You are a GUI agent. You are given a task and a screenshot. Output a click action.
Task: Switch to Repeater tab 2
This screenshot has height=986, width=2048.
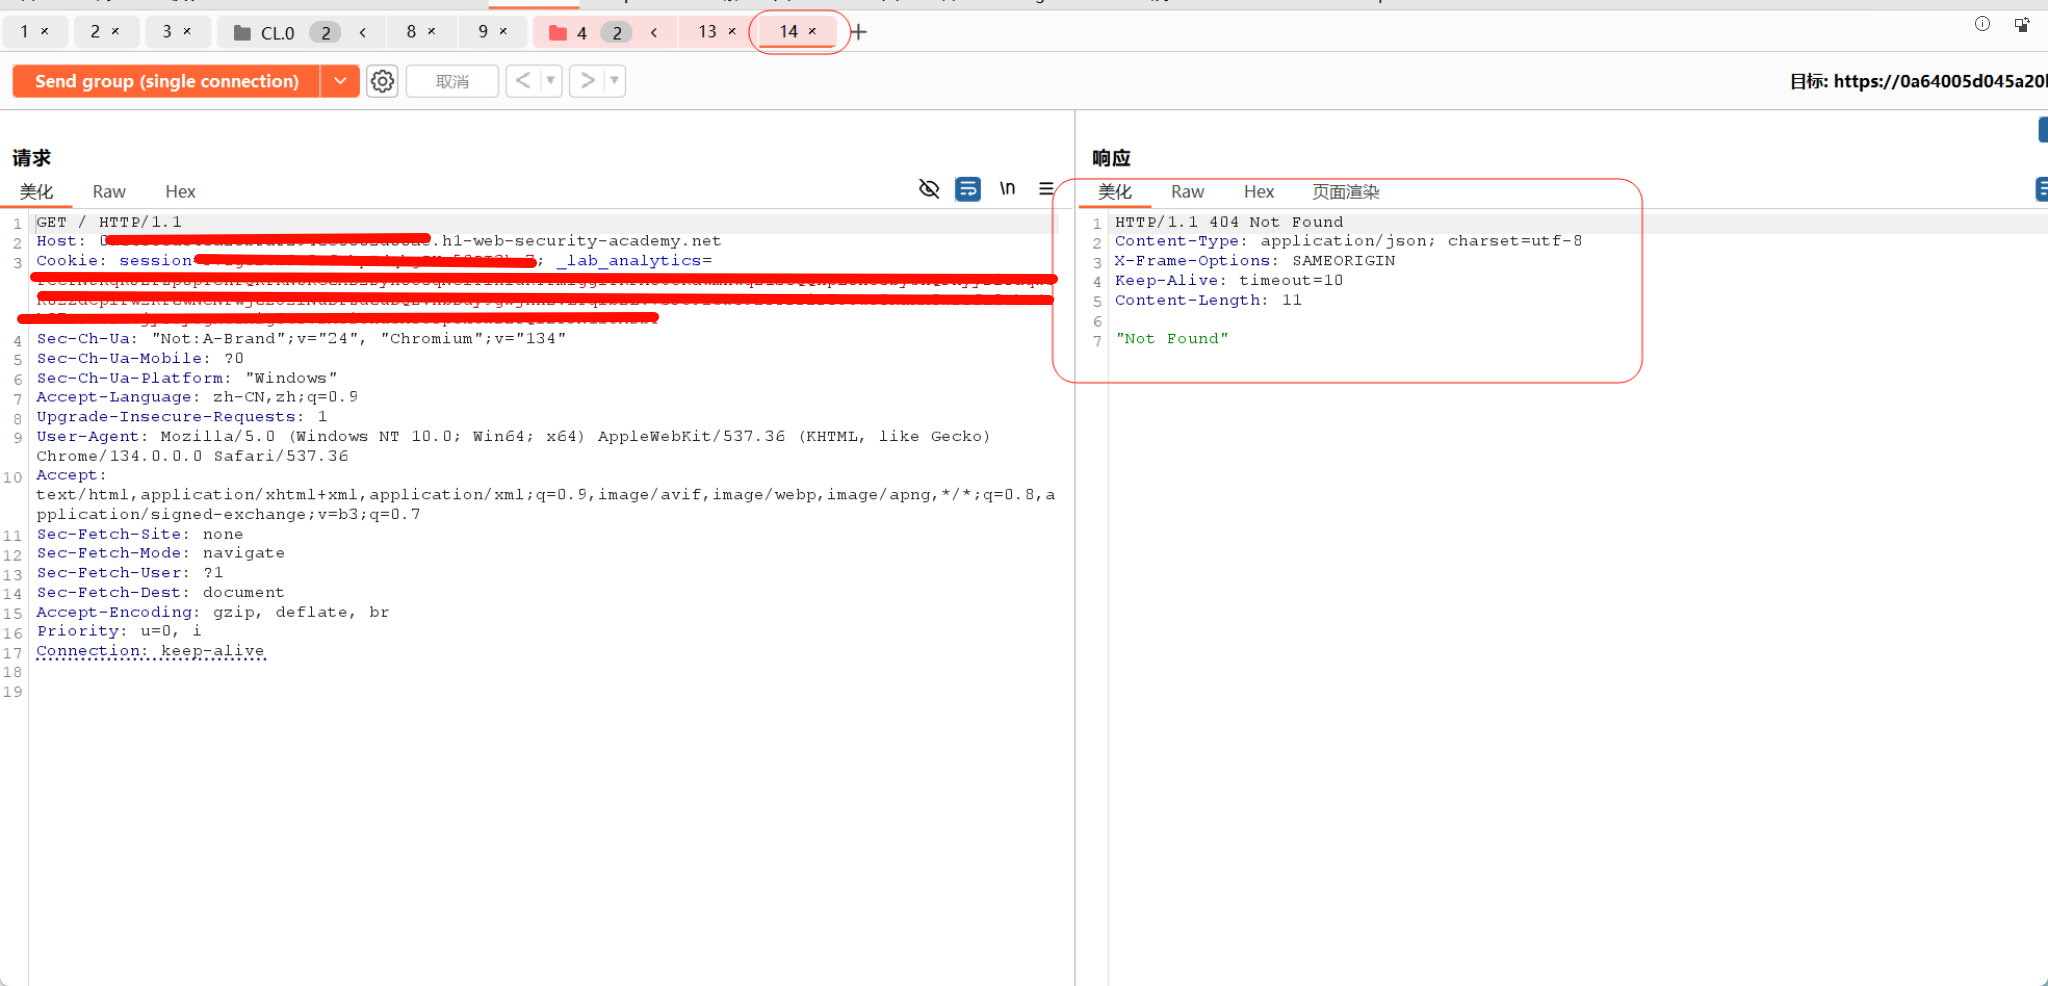click(95, 32)
